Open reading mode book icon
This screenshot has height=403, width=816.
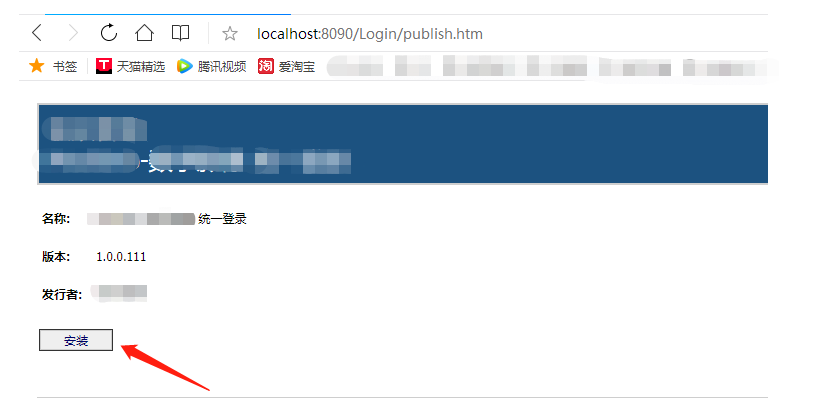click(x=180, y=33)
